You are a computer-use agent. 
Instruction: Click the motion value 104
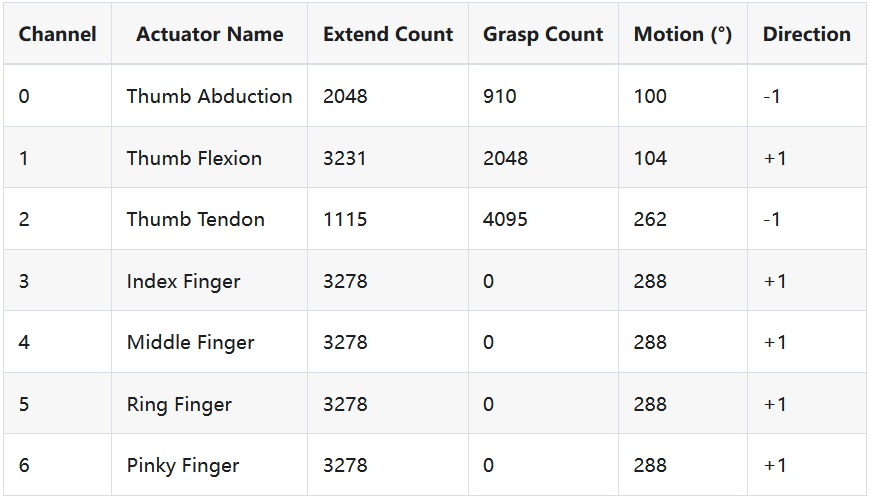(650, 158)
